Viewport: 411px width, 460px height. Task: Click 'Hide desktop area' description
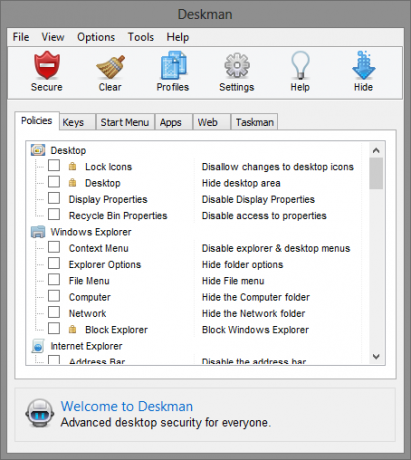coord(241,183)
